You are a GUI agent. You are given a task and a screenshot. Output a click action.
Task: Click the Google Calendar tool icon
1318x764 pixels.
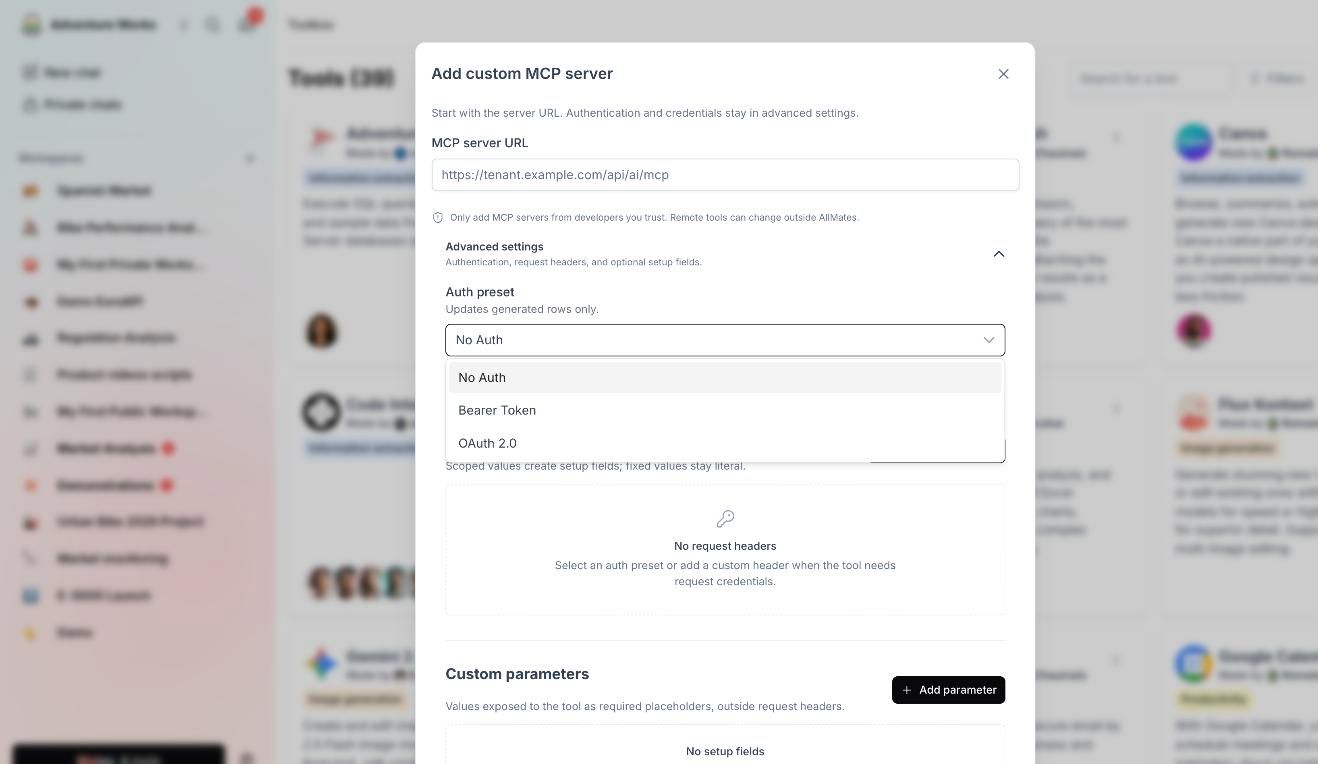[1194, 664]
